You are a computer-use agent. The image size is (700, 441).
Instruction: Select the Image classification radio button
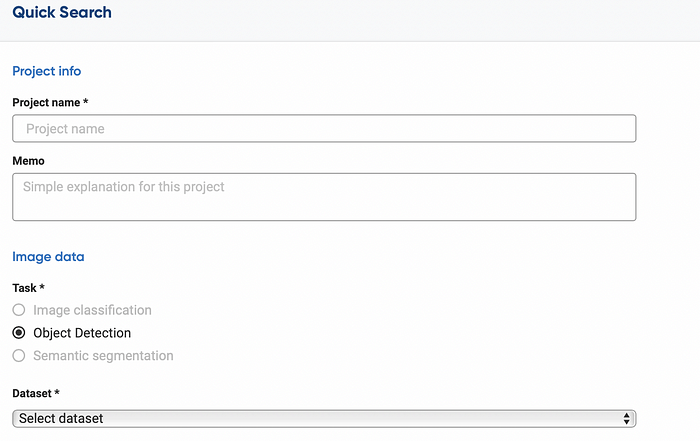click(x=19, y=310)
